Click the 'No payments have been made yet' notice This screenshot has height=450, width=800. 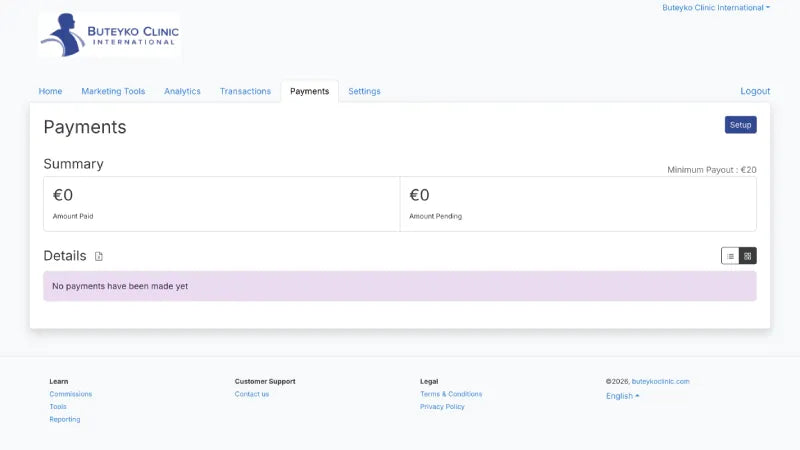click(400, 286)
